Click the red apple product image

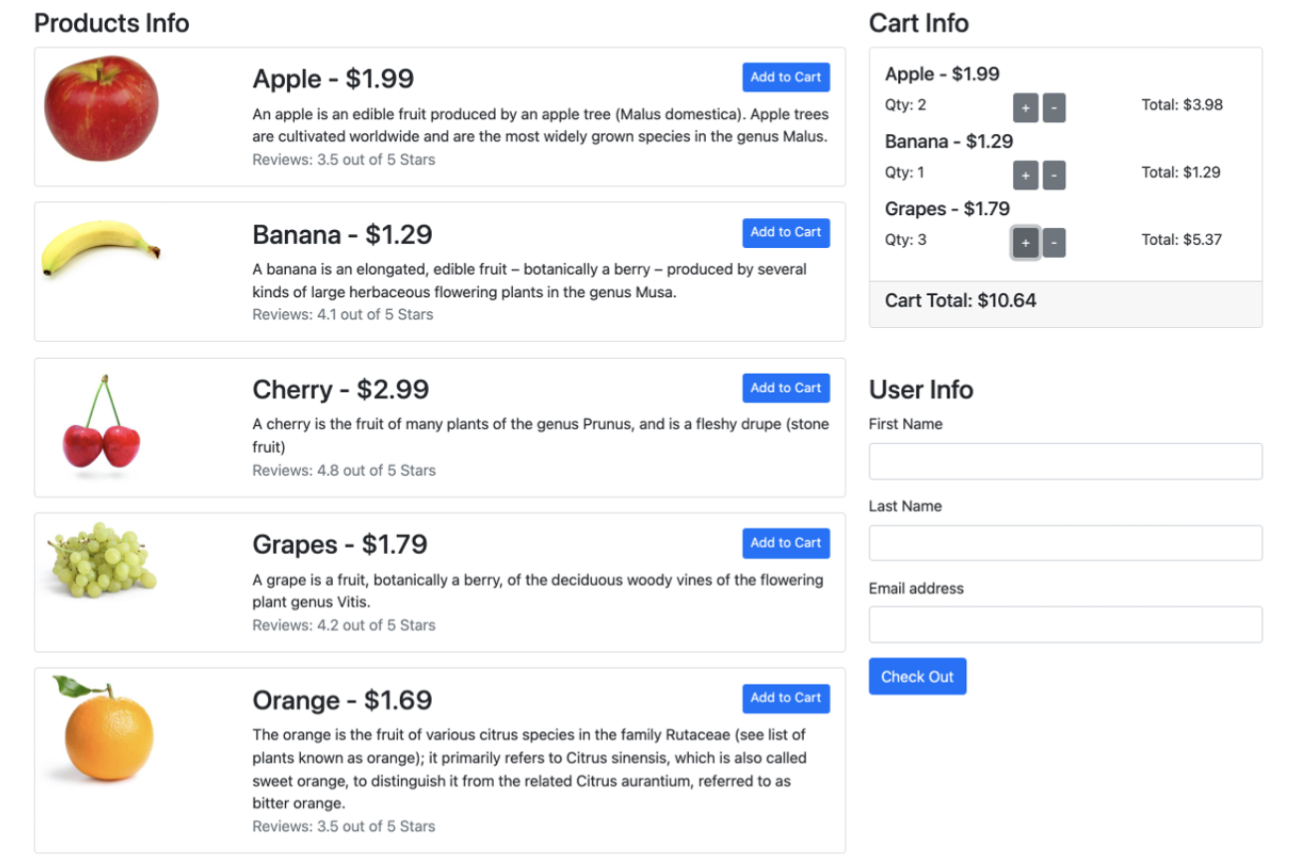(101, 108)
